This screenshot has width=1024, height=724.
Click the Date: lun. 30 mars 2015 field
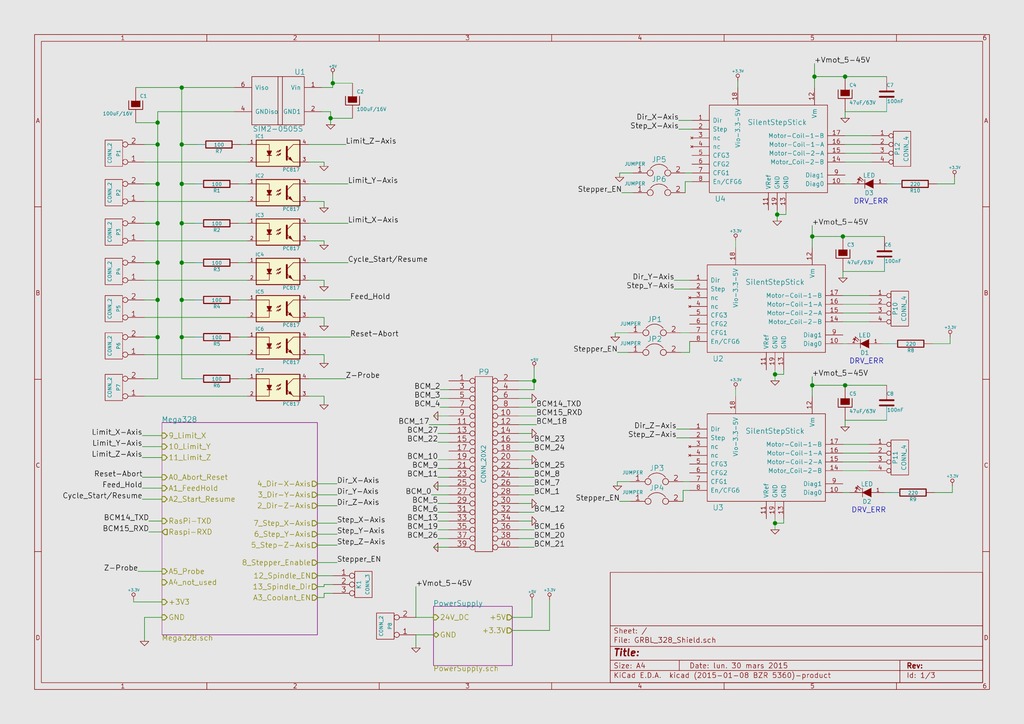[x=739, y=666]
